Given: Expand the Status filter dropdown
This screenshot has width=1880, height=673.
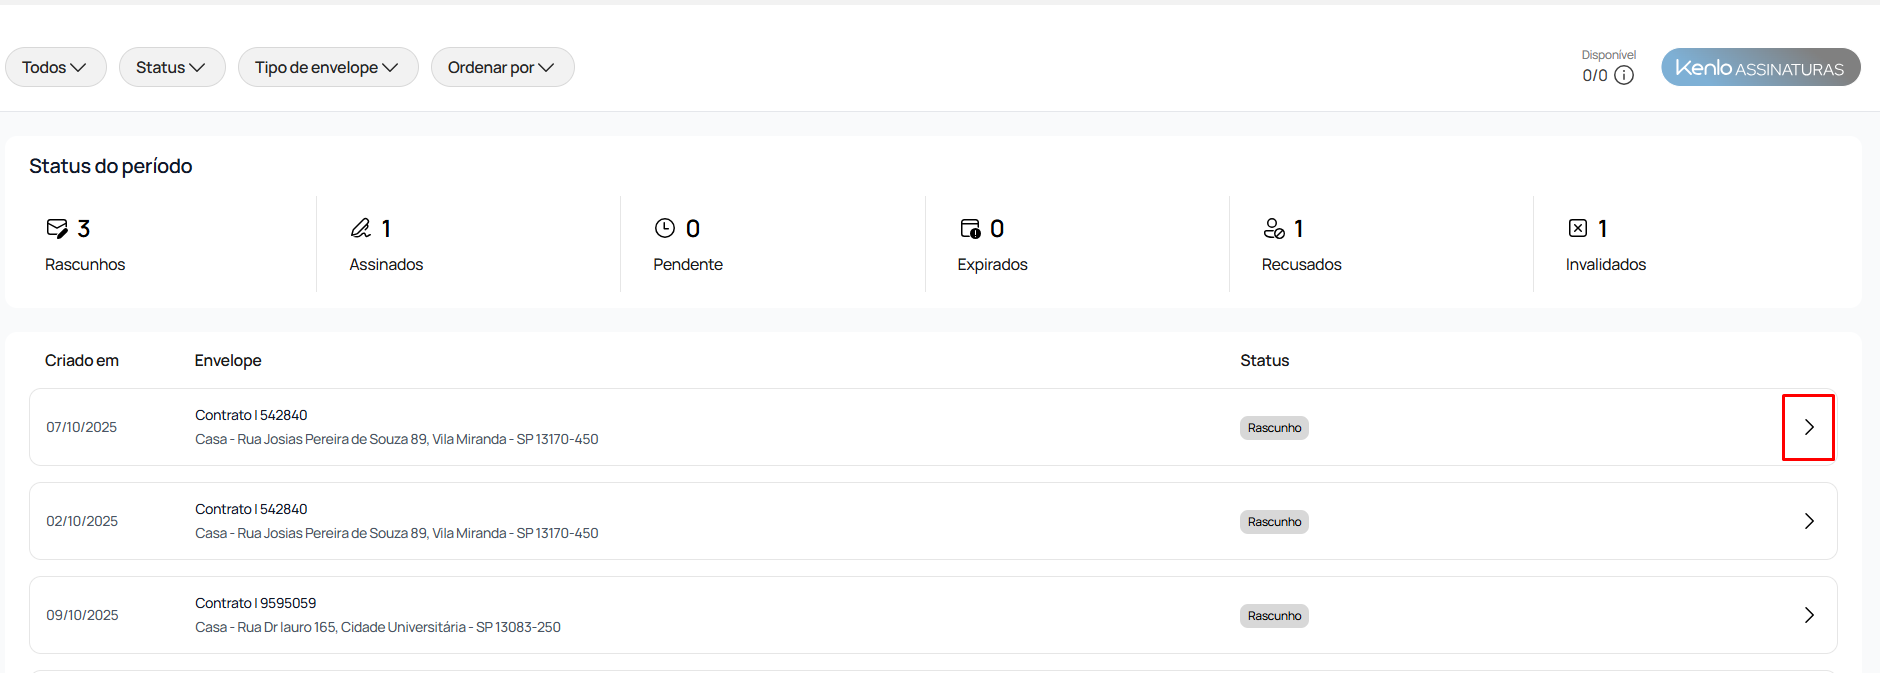Looking at the screenshot, I should (171, 67).
